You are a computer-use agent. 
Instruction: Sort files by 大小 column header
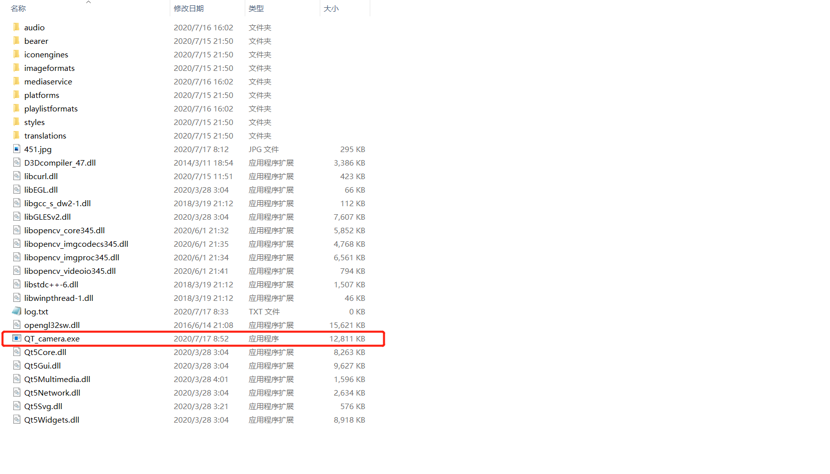tap(331, 8)
